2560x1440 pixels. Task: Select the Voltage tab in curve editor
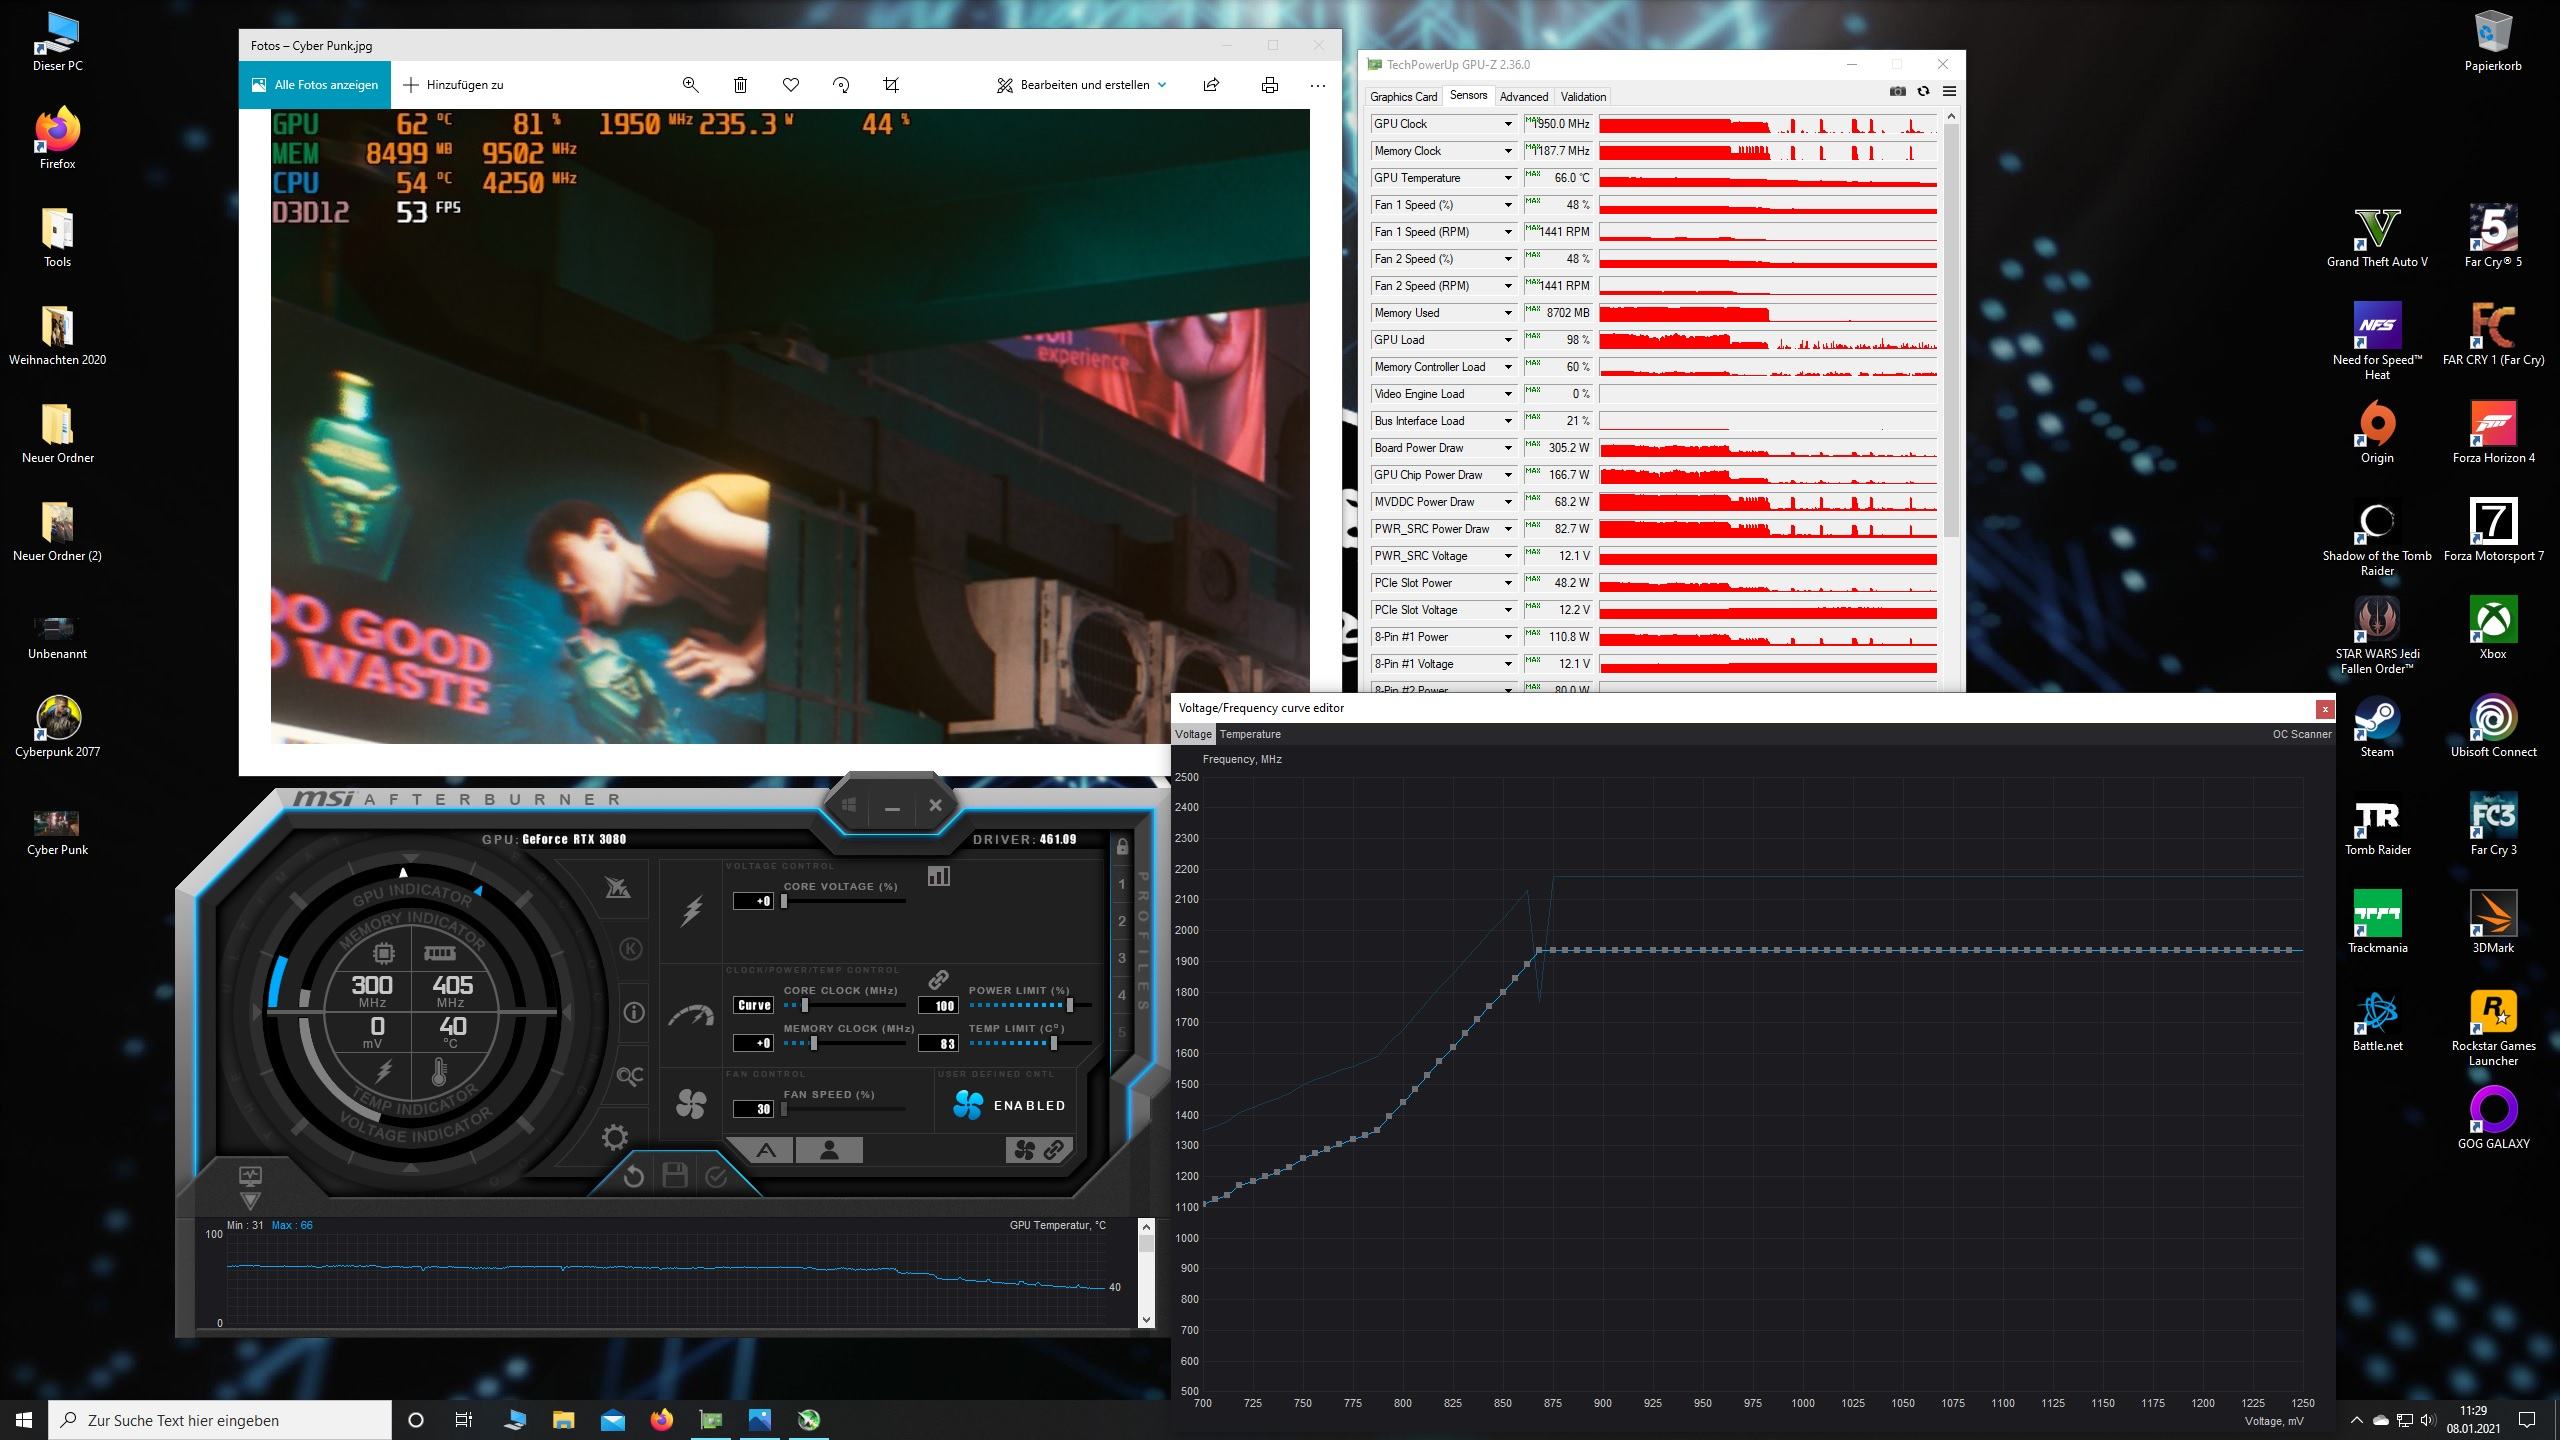click(x=1193, y=734)
